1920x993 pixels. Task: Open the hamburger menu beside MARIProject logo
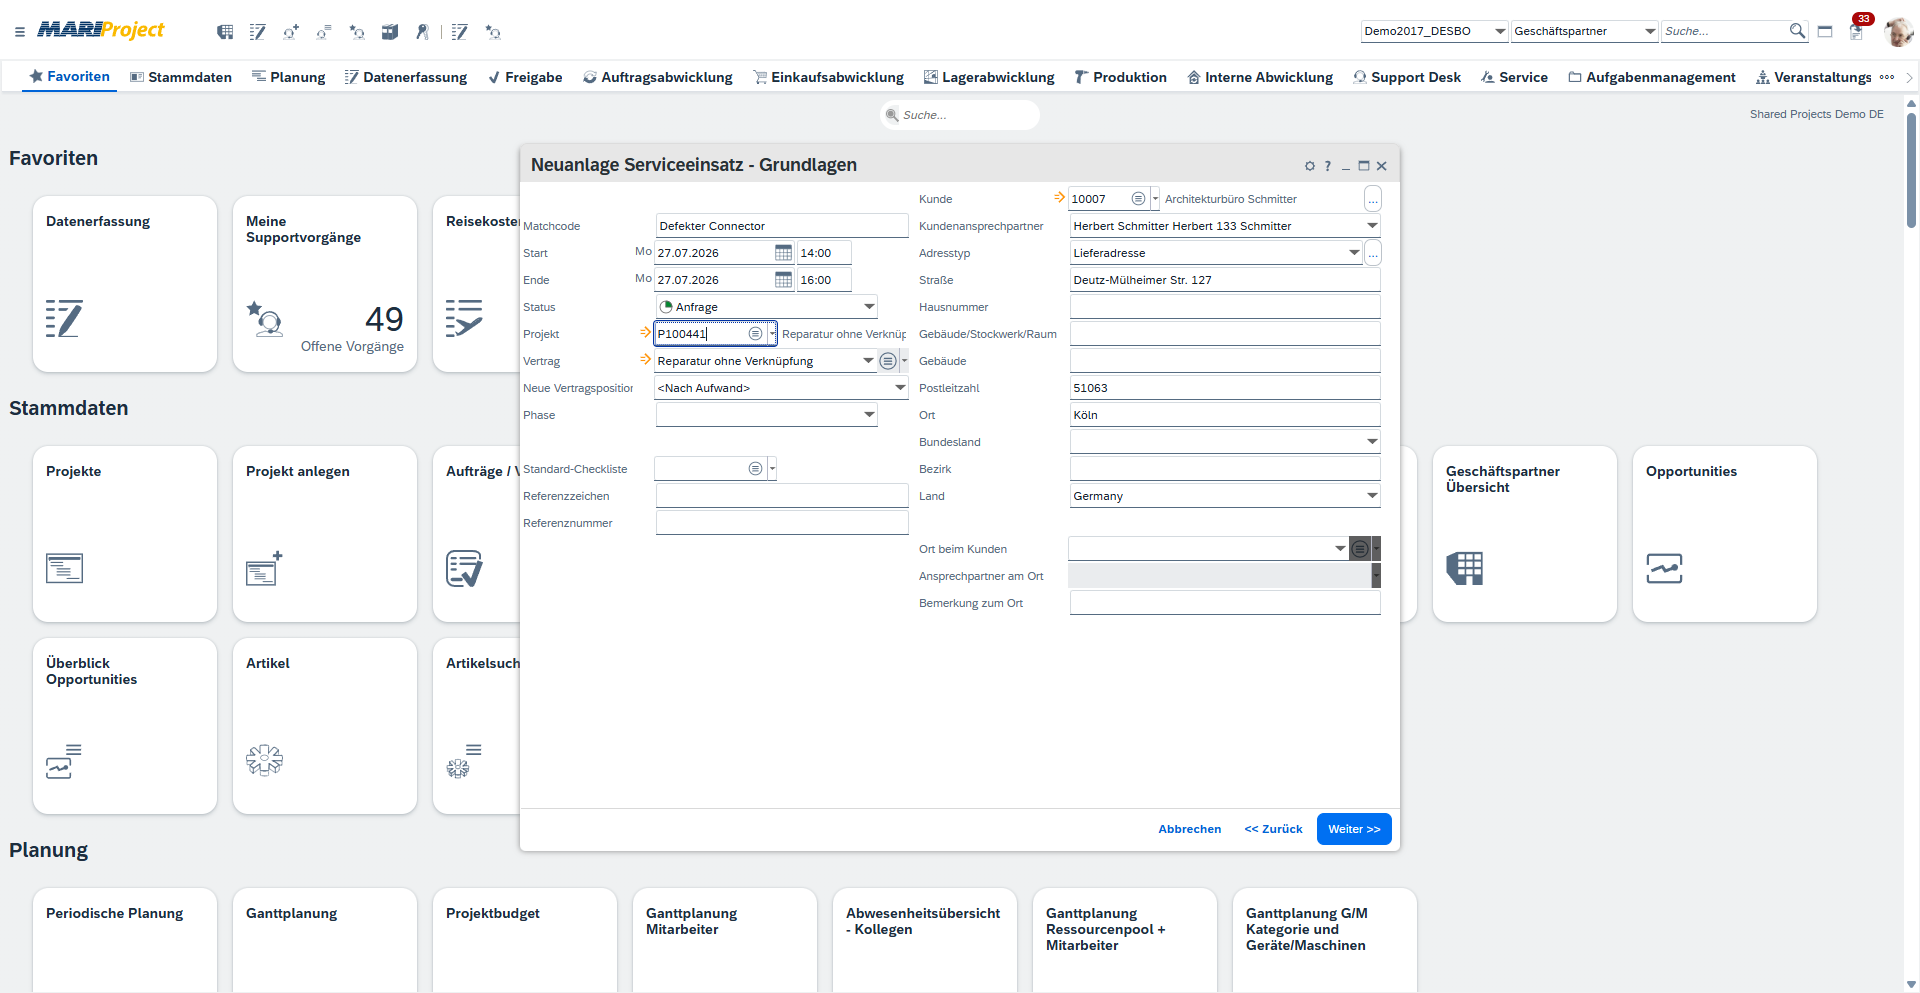tap(20, 32)
